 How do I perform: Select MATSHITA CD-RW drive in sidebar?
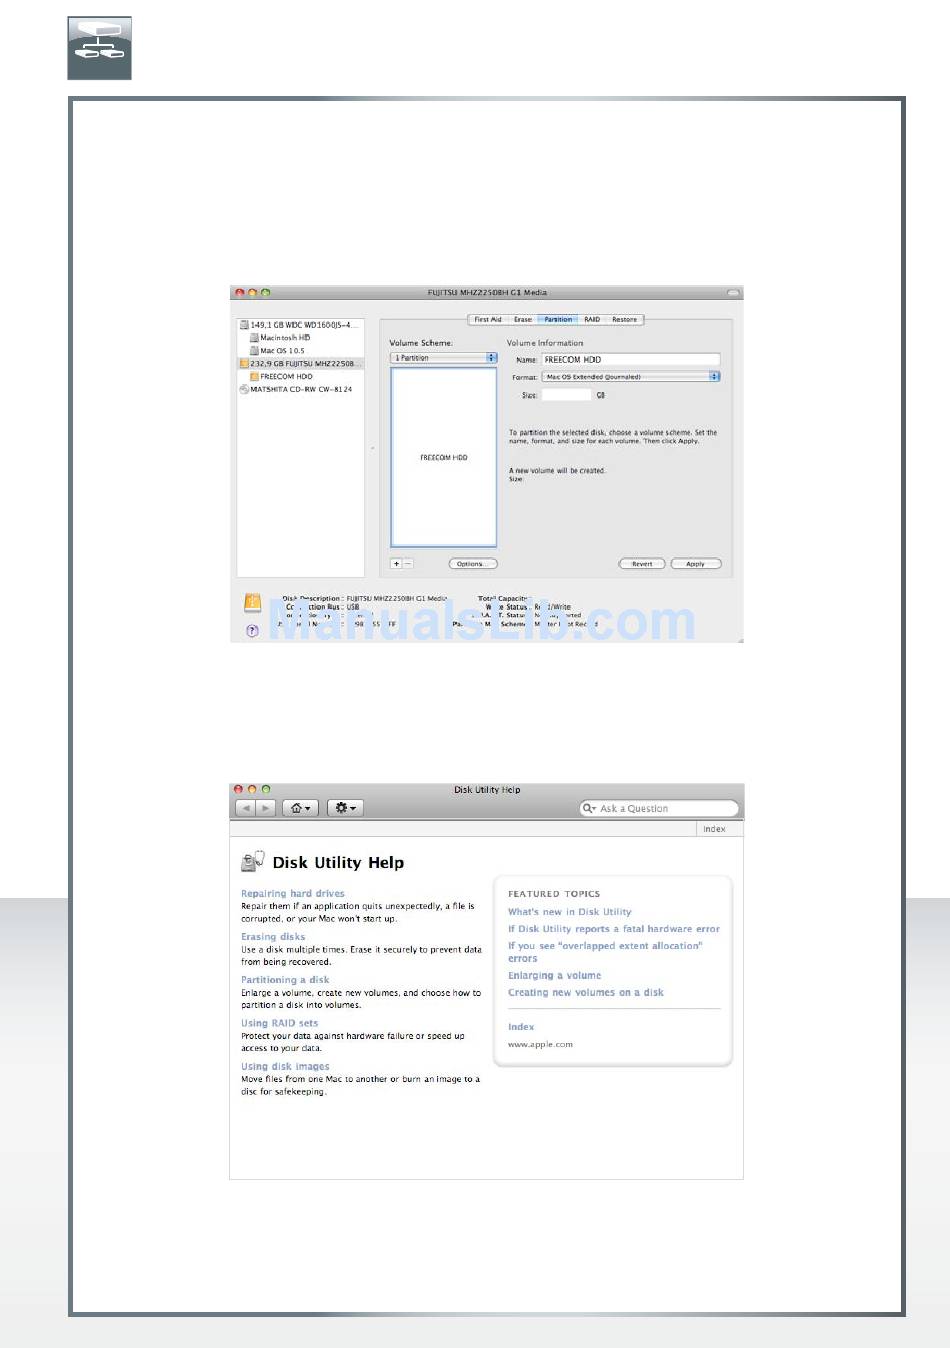pos(296,390)
